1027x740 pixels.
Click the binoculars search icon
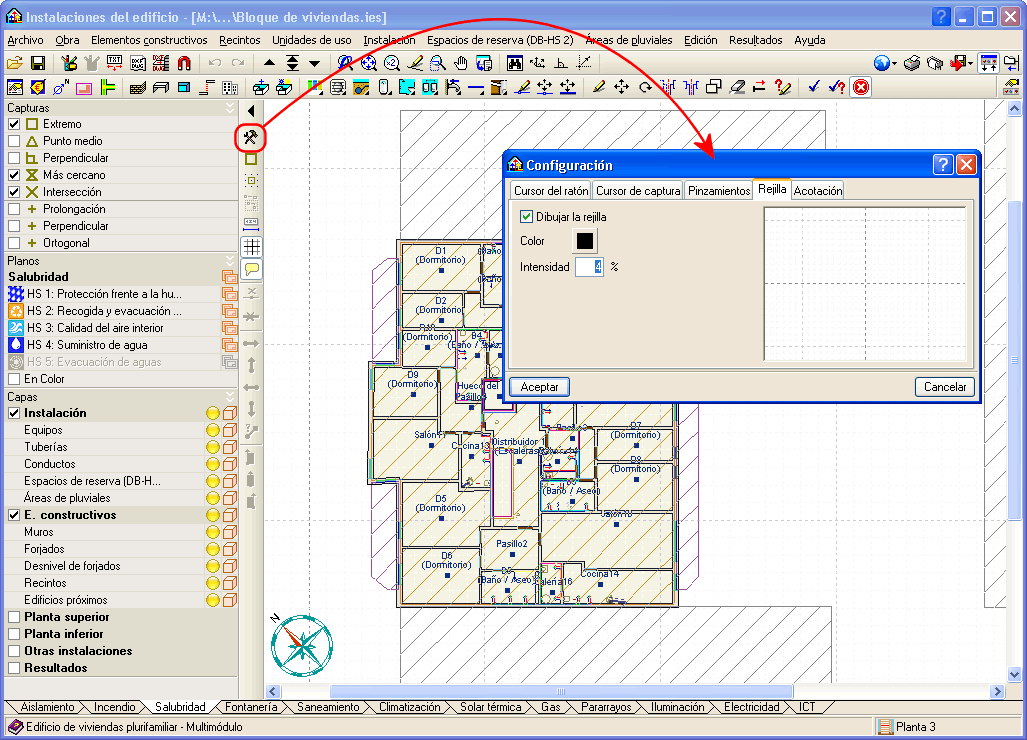tap(515, 63)
